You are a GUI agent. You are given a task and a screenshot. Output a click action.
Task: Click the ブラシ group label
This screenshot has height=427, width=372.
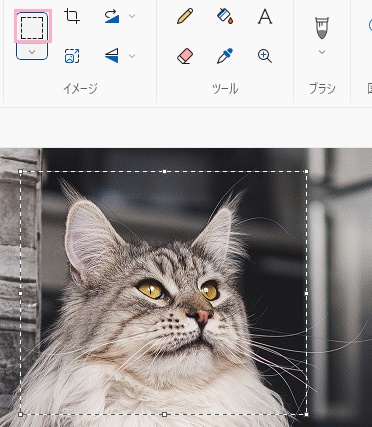tap(322, 89)
